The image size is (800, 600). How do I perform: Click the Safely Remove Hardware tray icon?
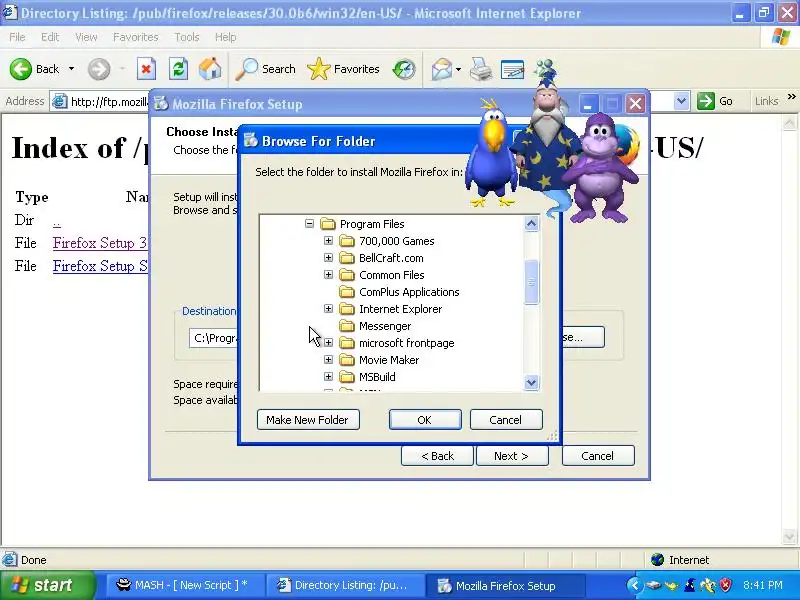tap(654, 585)
